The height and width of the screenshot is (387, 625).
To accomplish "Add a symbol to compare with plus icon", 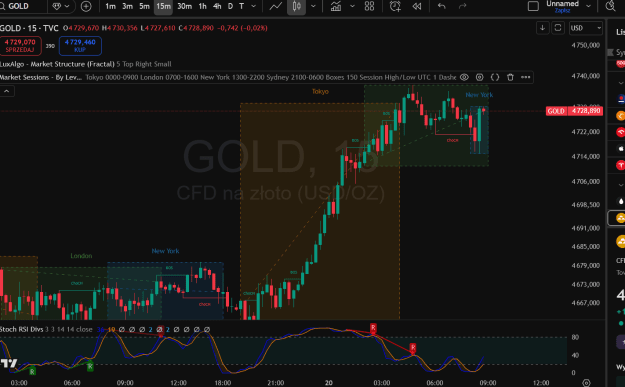I will (86, 6).
